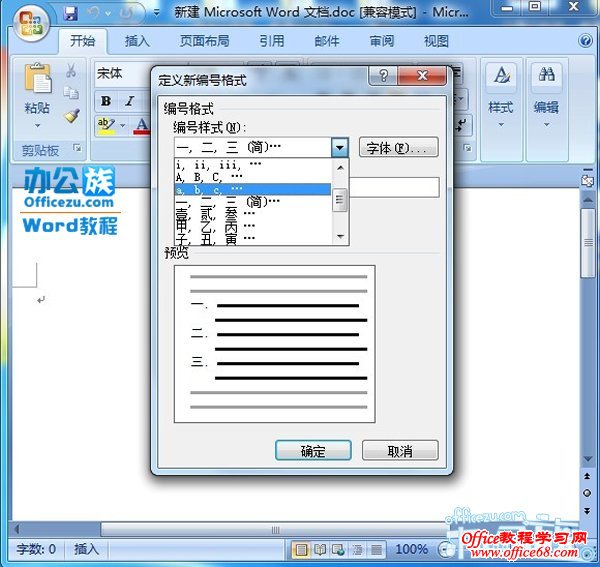Click document scroll down arrow
This screenshot has height=567, width=600.
coord(587,458)
